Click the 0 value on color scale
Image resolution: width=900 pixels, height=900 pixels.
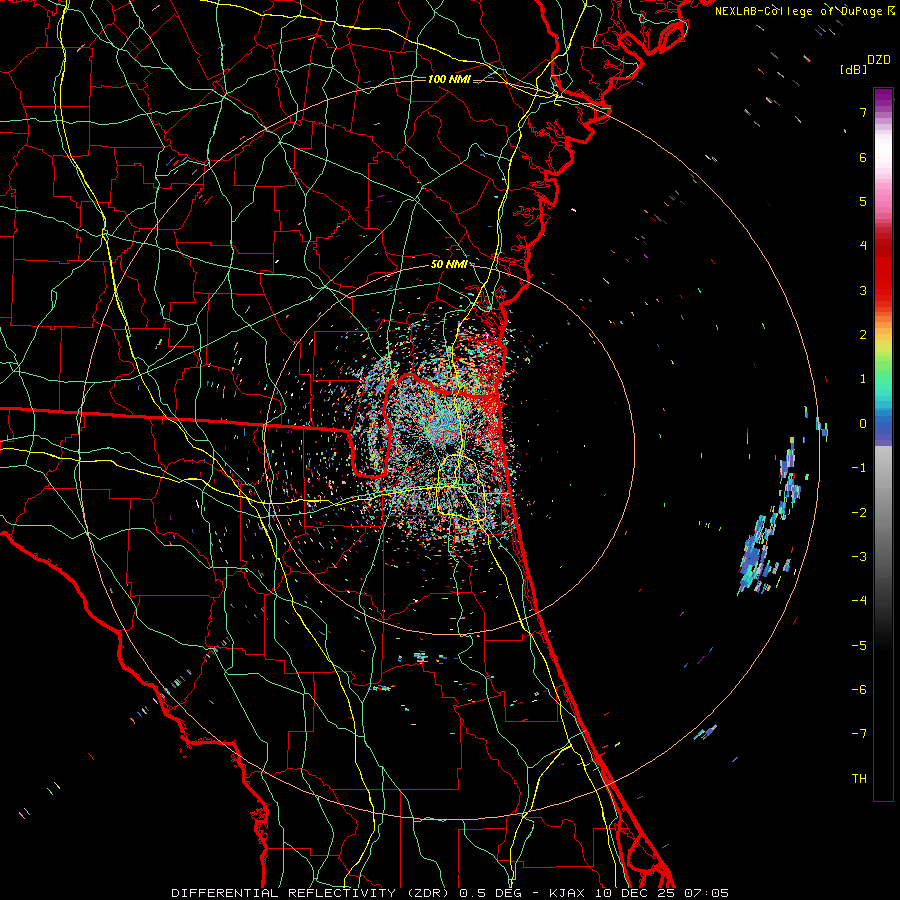click(x=863, y=424)
